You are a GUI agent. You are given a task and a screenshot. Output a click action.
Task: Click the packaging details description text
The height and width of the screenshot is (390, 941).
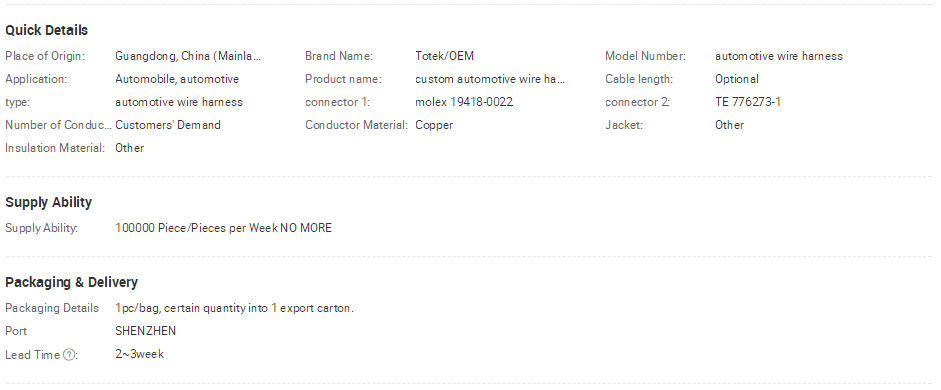click(x=235, y=308)
